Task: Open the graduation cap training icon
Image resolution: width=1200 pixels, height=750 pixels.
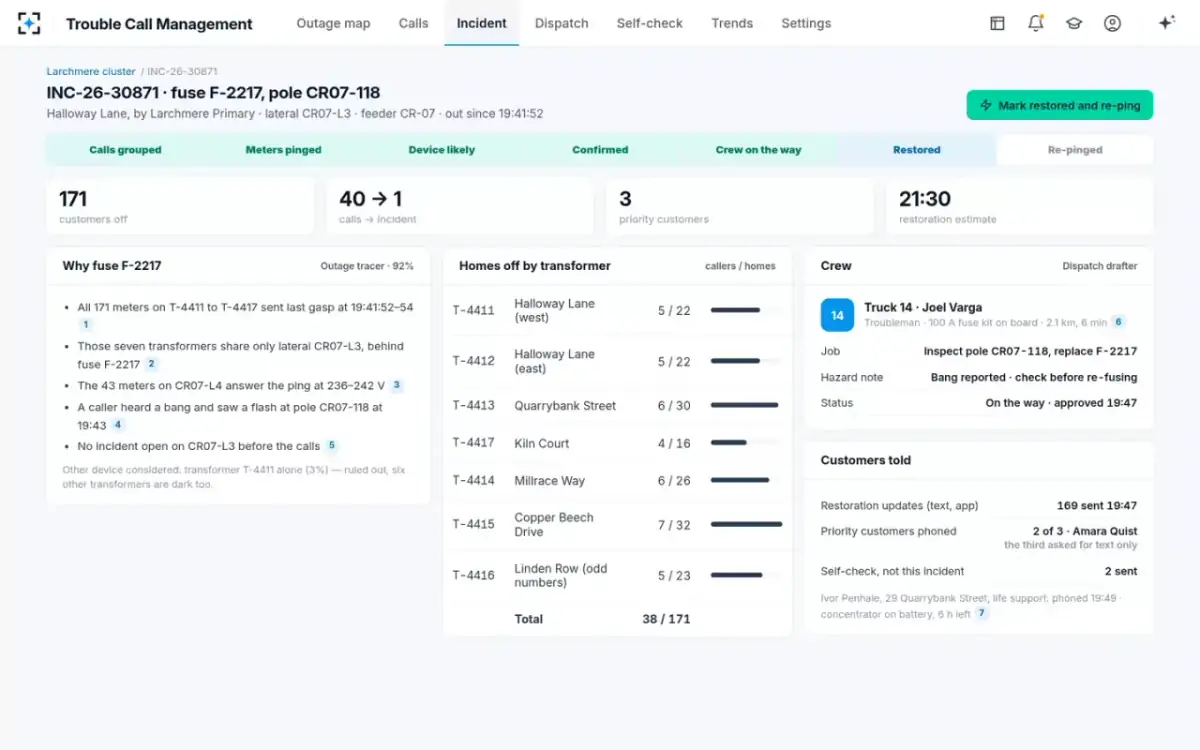Action: pyautogui.click(x=1074, y=23)
